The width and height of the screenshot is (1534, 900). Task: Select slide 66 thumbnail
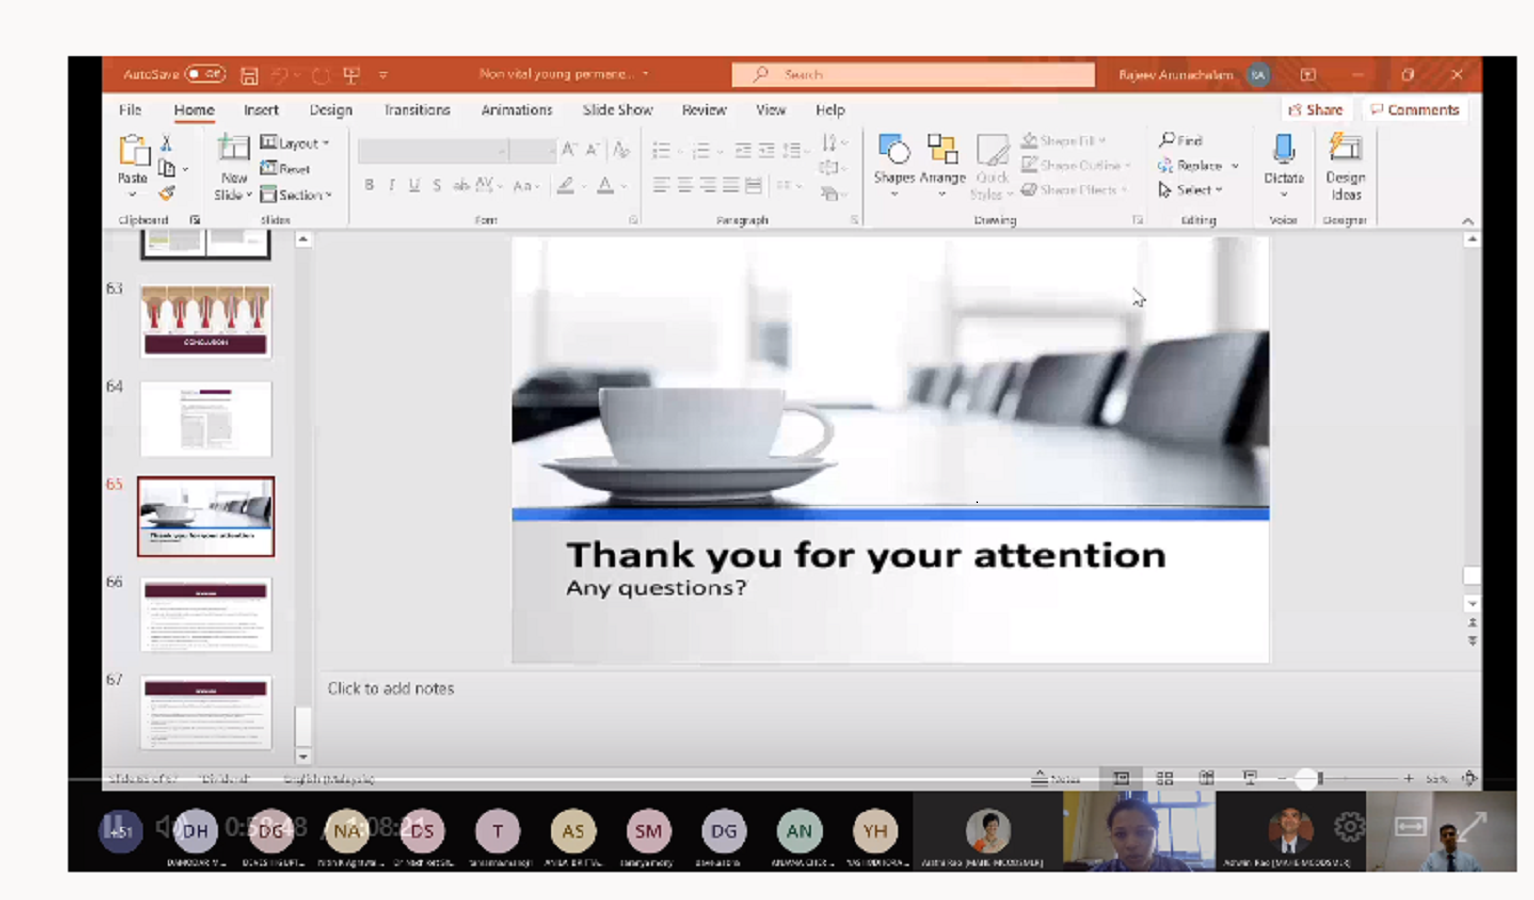tap(206, 614)
